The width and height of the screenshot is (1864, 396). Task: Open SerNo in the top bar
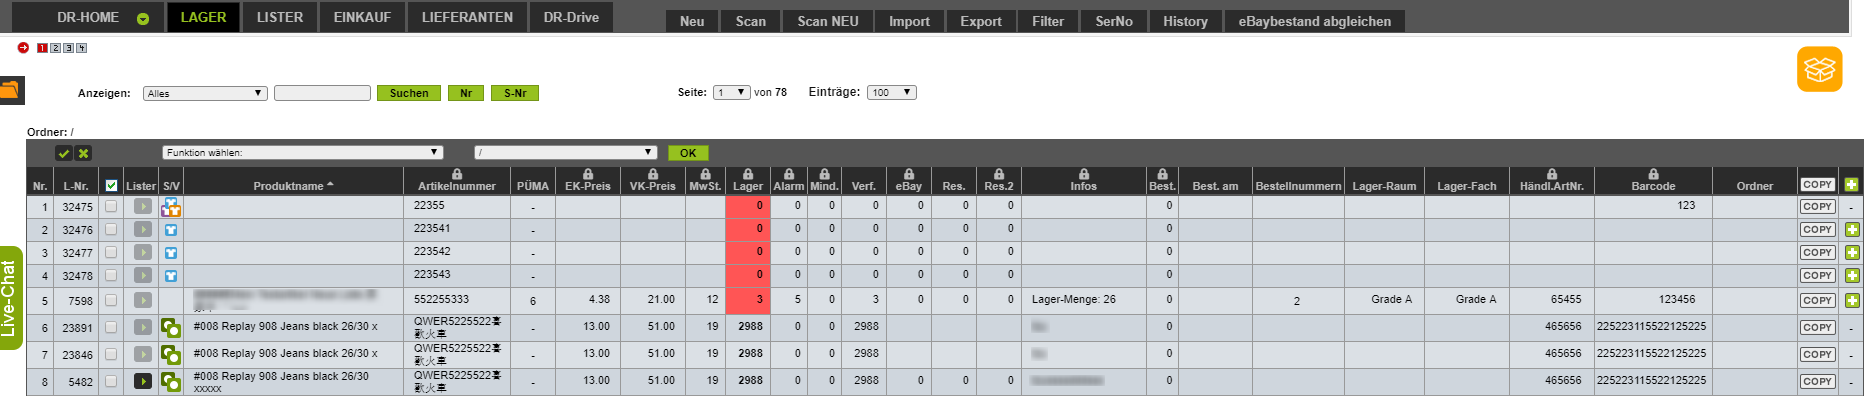click(1114, 21)
